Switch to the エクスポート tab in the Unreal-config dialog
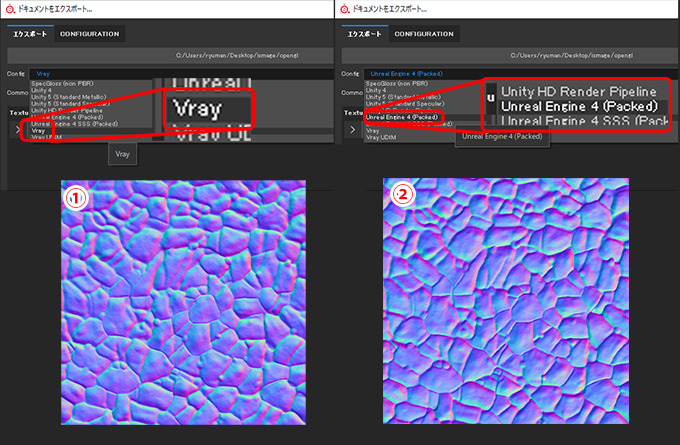 (364, 34)
